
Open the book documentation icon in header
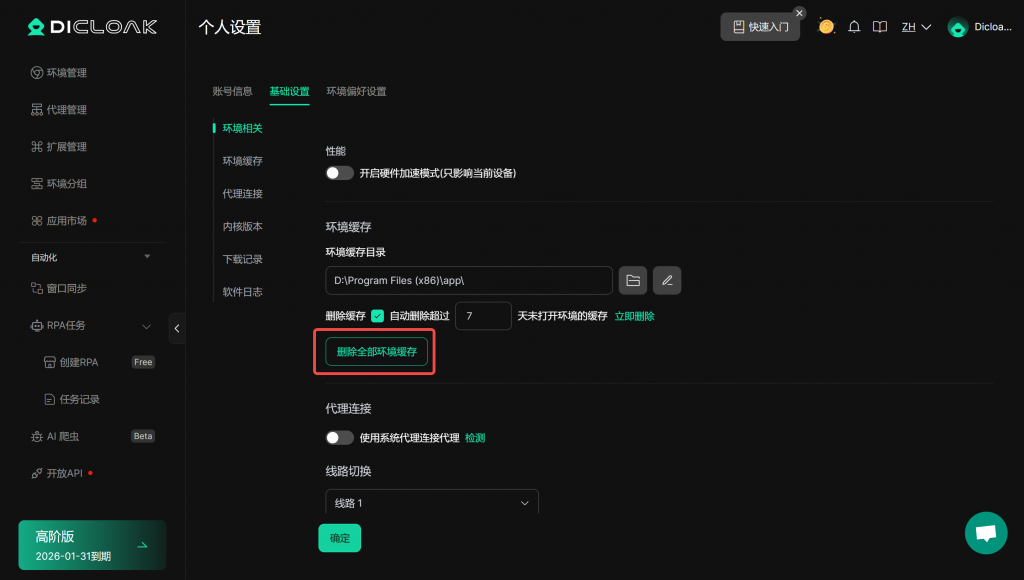point(880,27)
